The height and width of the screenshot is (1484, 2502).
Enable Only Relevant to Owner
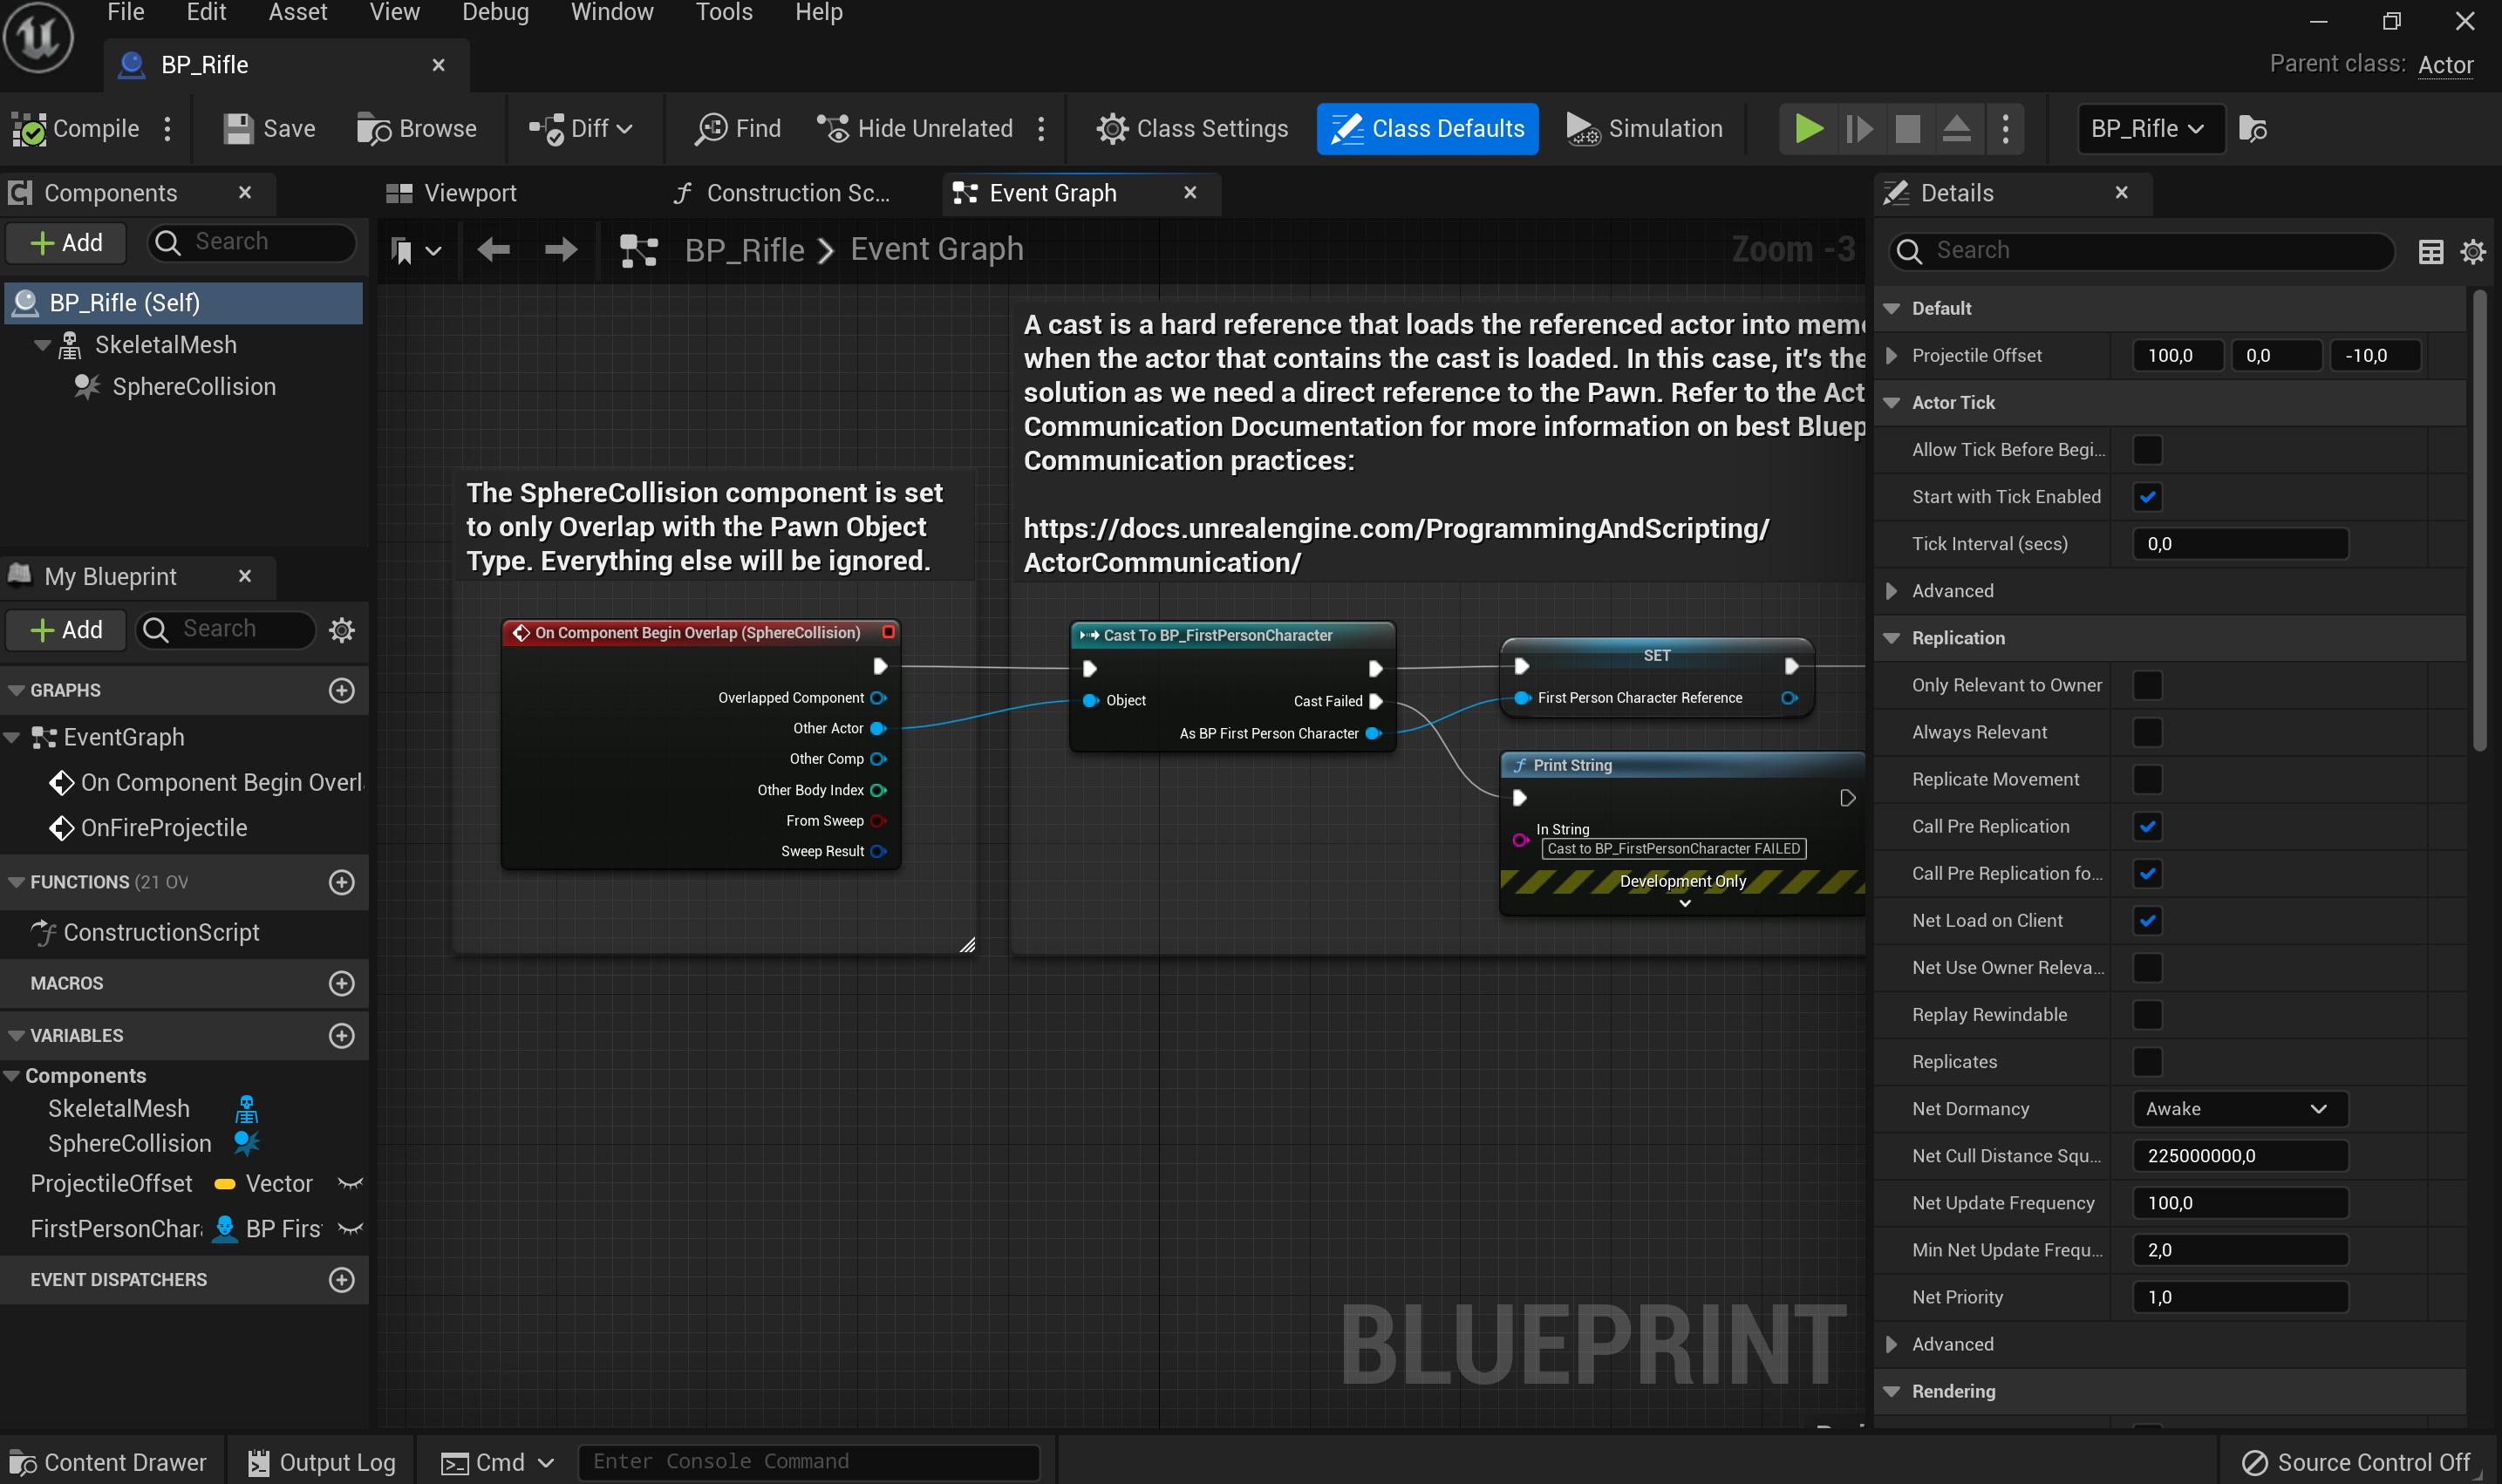click(2147, 685)
